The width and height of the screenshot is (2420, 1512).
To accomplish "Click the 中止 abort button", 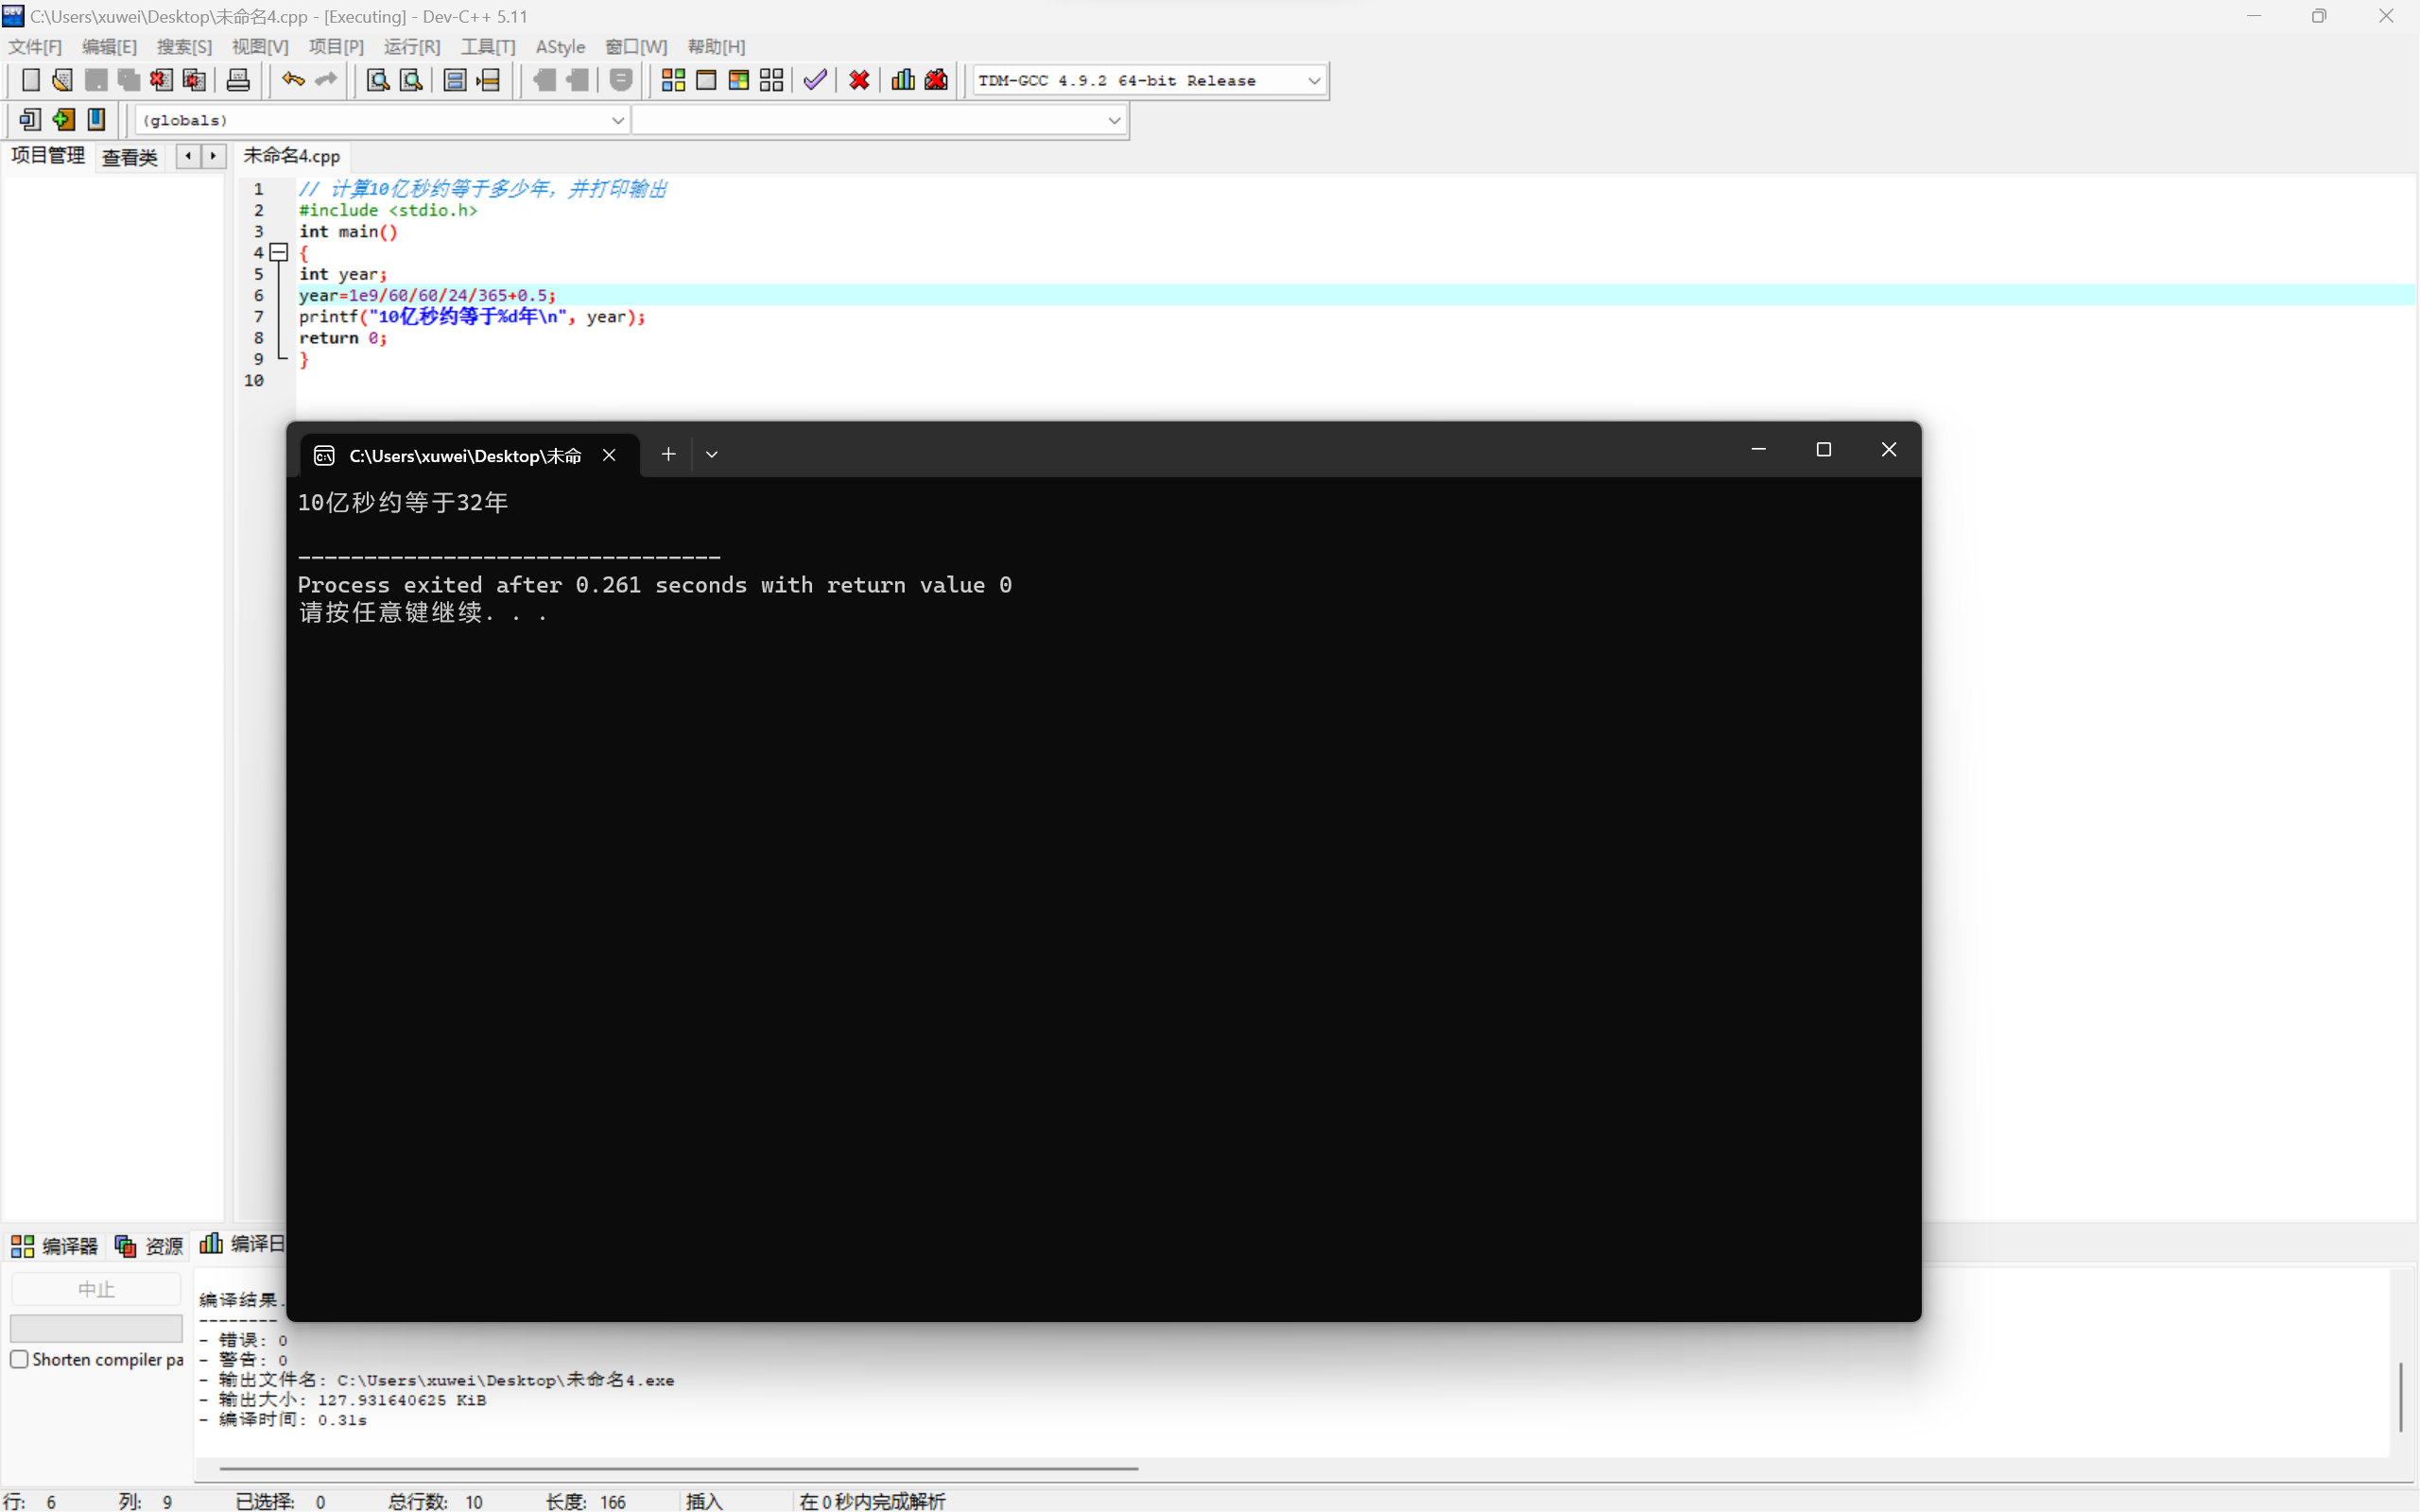I will [x=96, y=1289].
